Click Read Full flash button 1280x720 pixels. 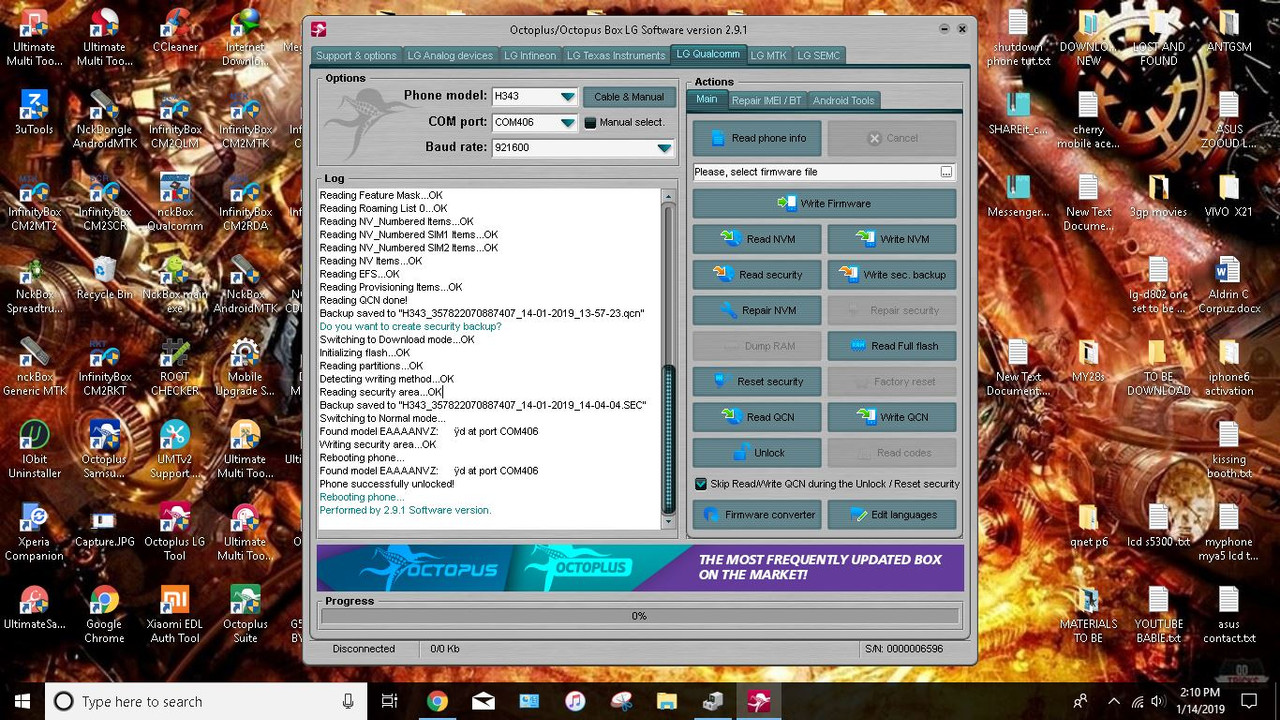[892, 346]
